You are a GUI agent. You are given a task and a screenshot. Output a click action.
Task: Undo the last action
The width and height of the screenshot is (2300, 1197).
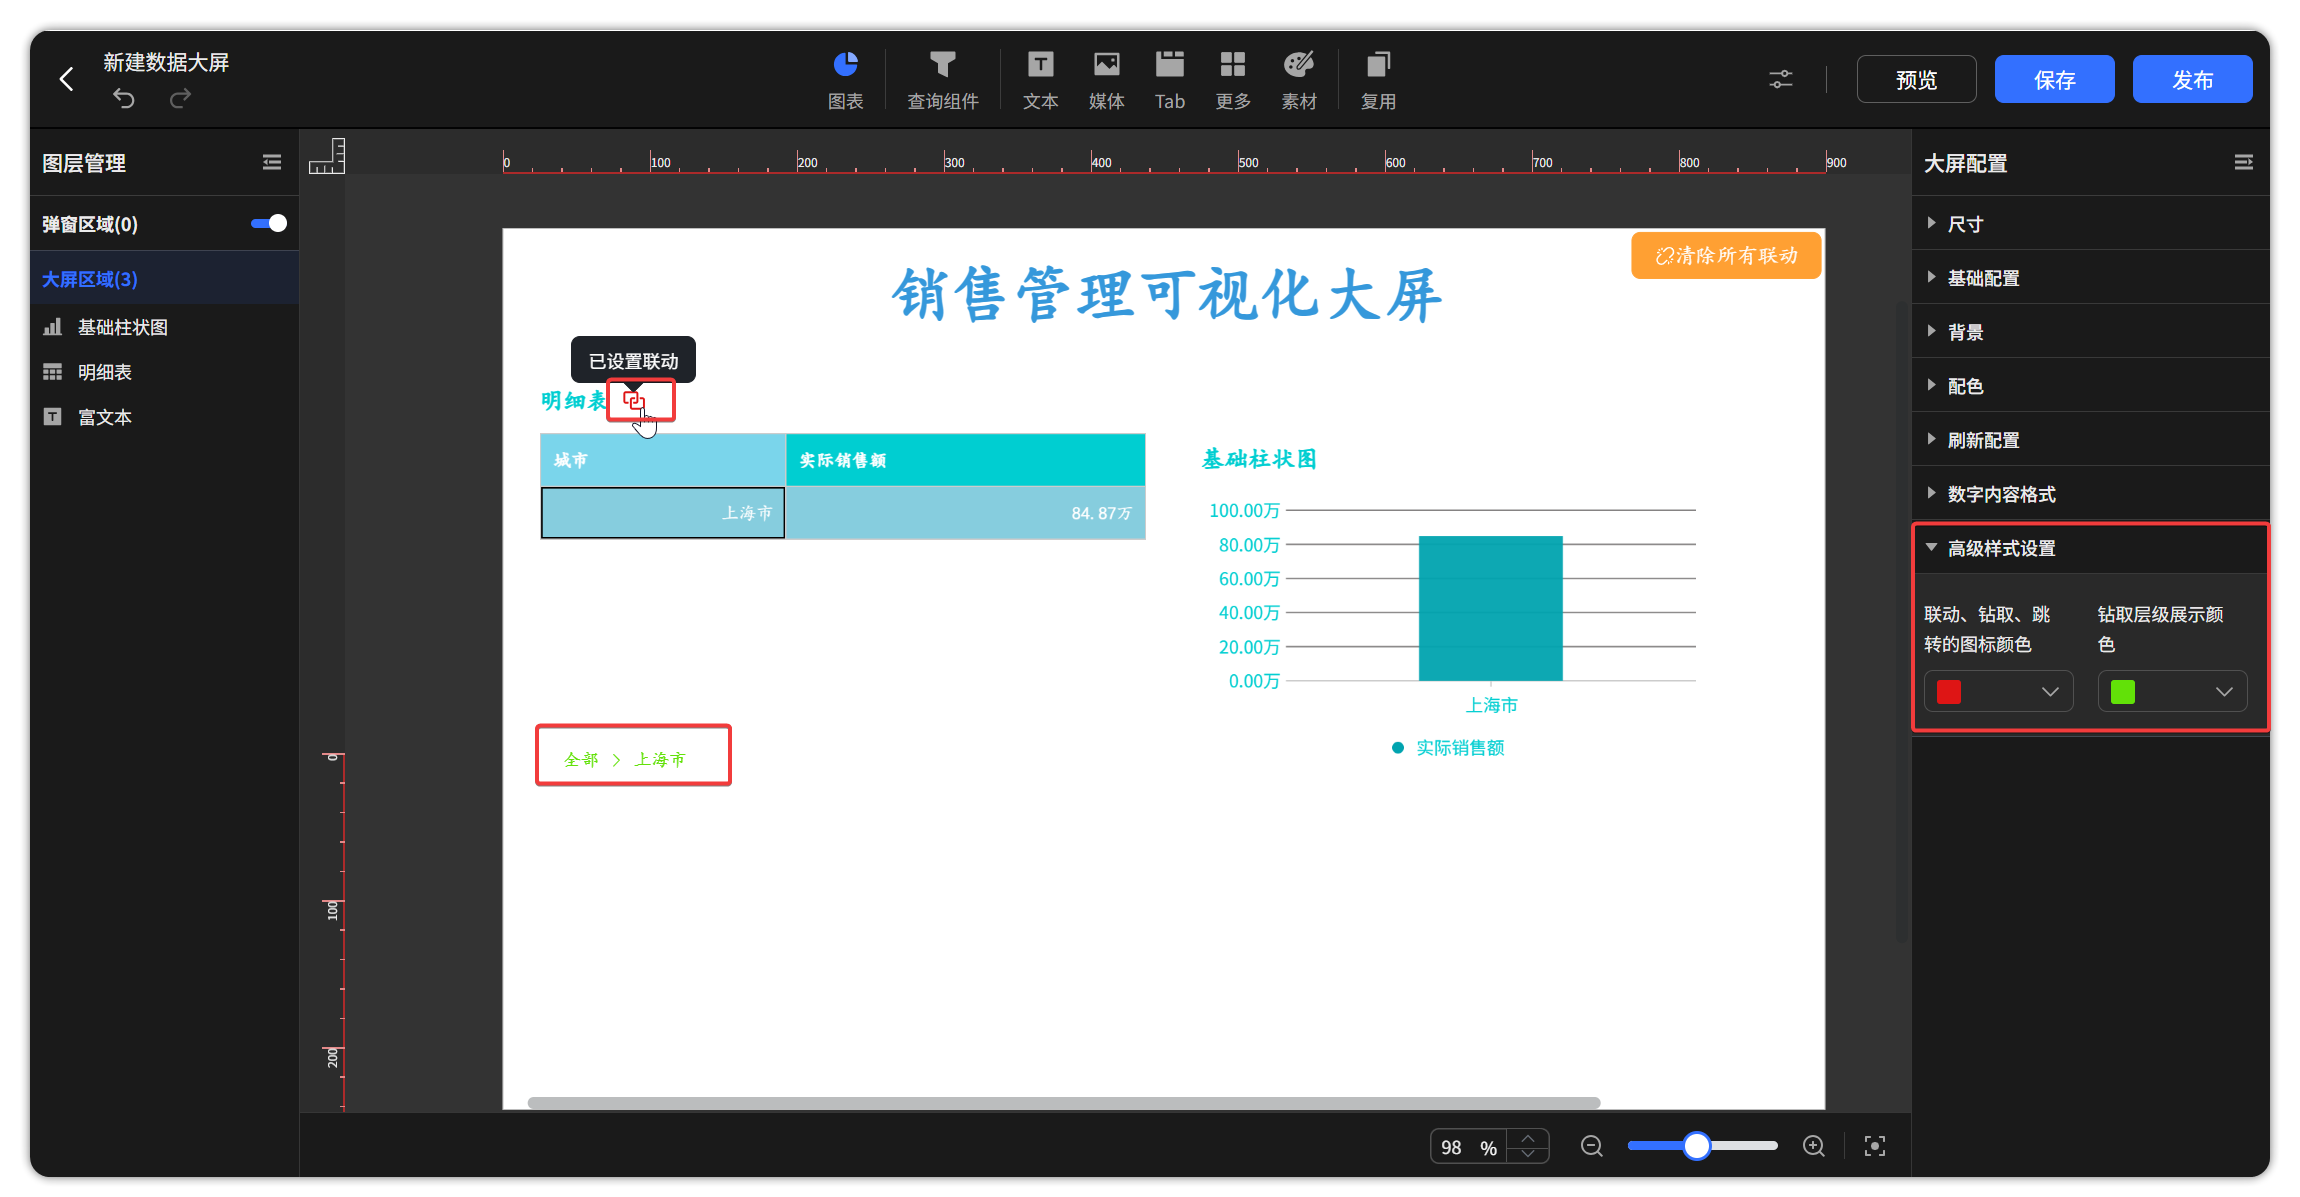[123, 98]
